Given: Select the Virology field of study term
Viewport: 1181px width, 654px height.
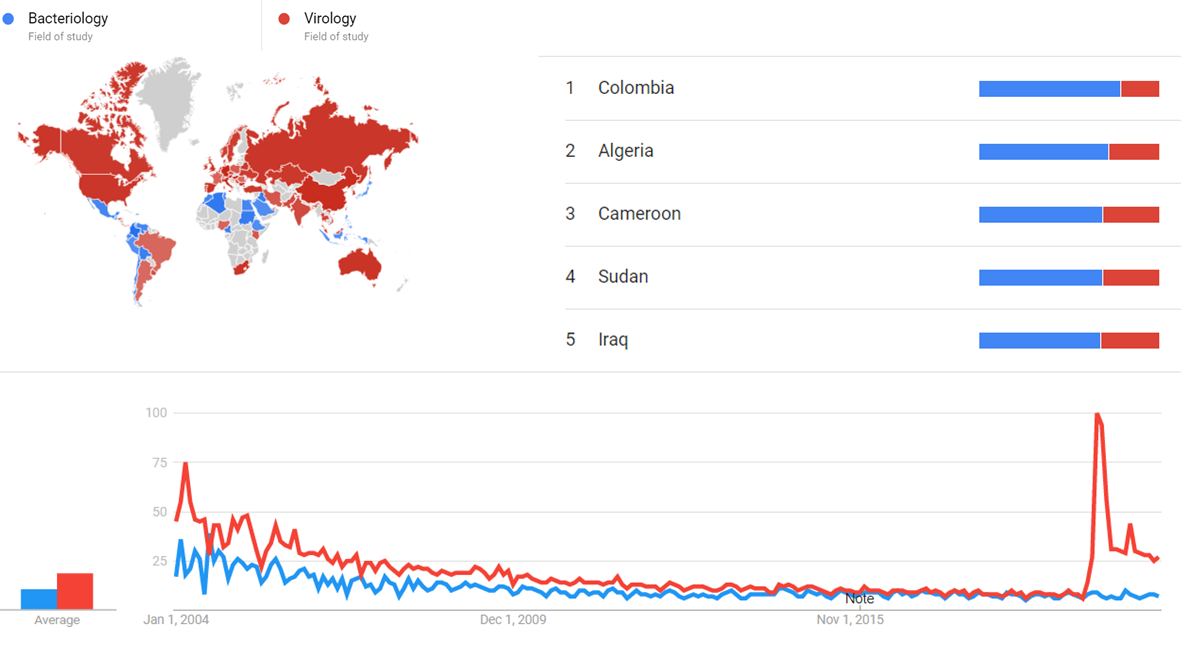Looking at the screenshot, I should click(x=330, y=19).
